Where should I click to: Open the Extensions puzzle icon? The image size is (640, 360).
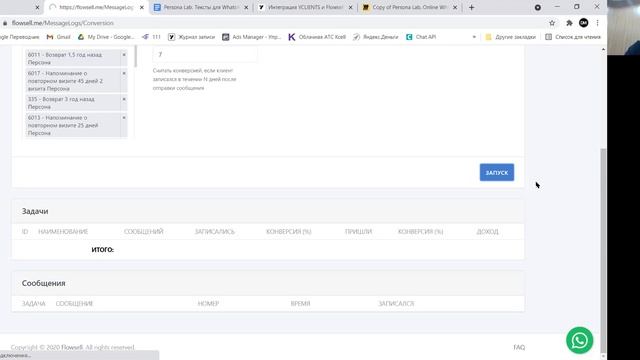(569, 23)
